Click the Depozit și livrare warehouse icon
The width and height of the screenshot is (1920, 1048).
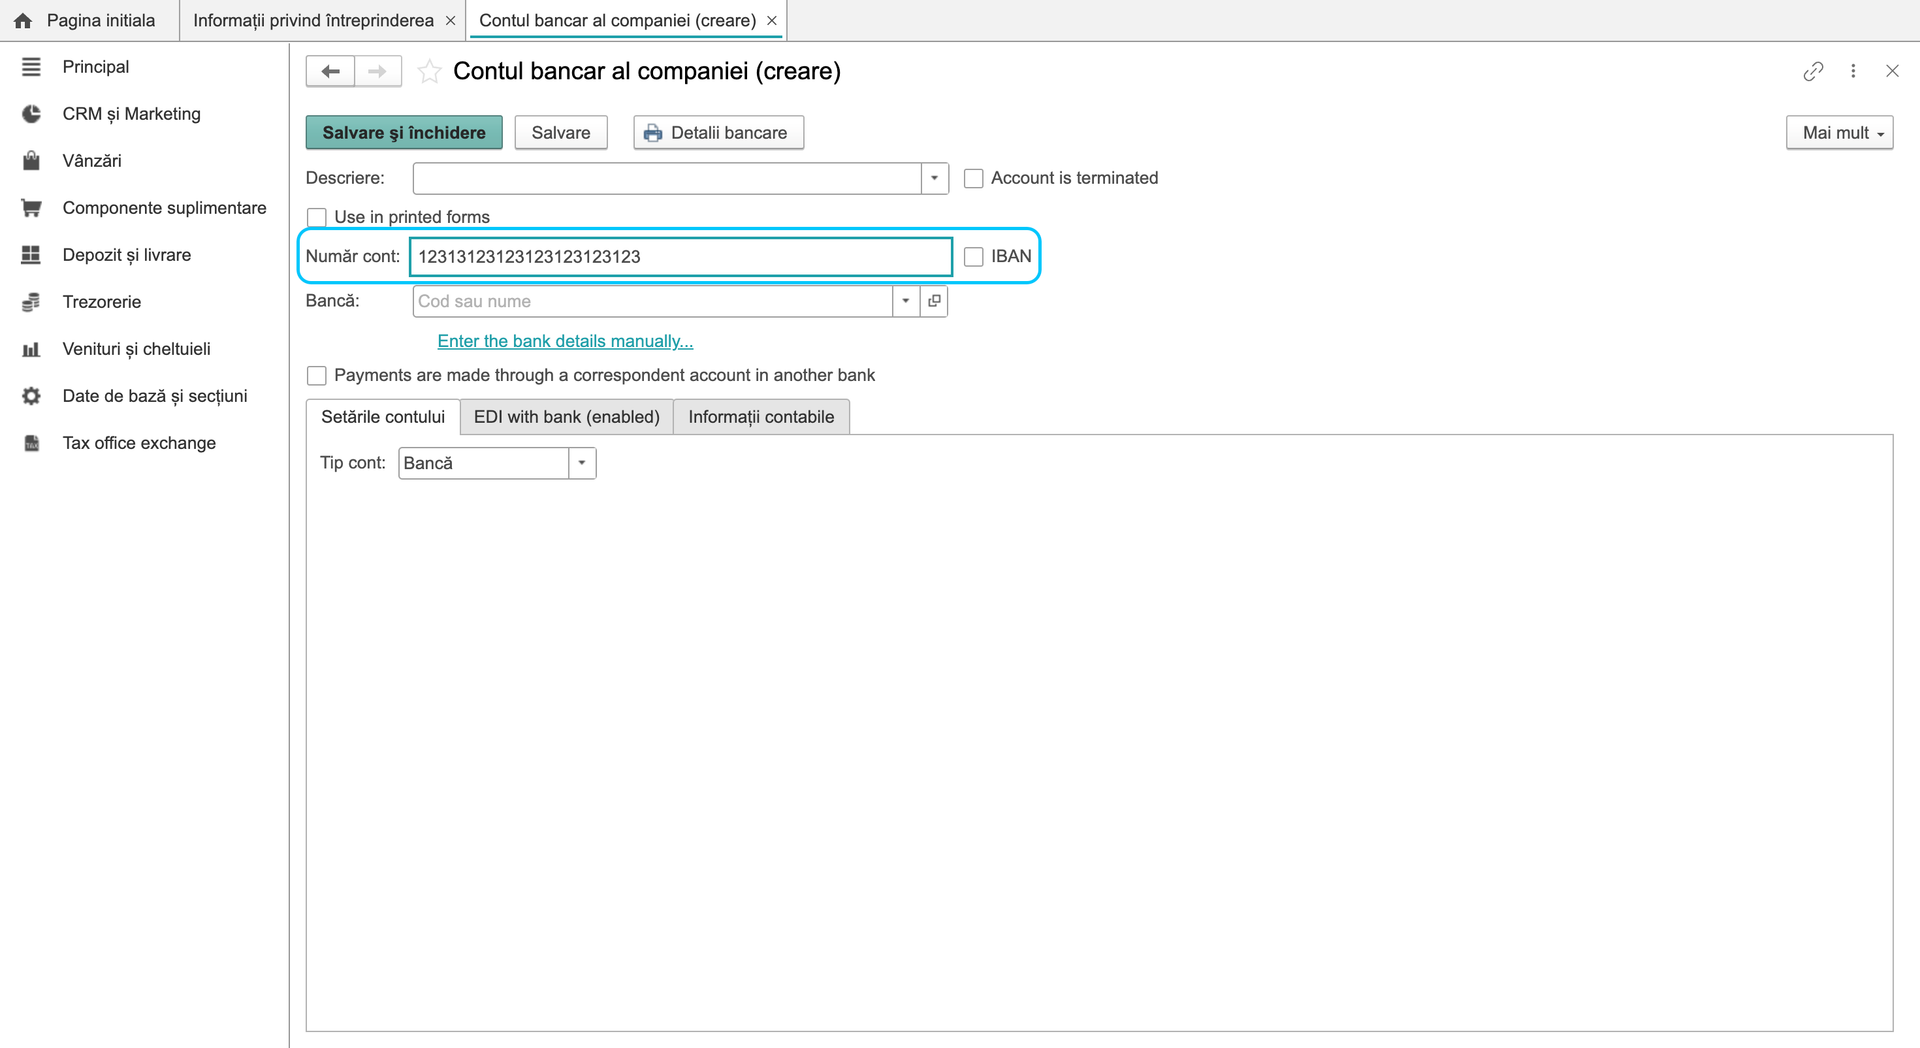pos(31,255)
